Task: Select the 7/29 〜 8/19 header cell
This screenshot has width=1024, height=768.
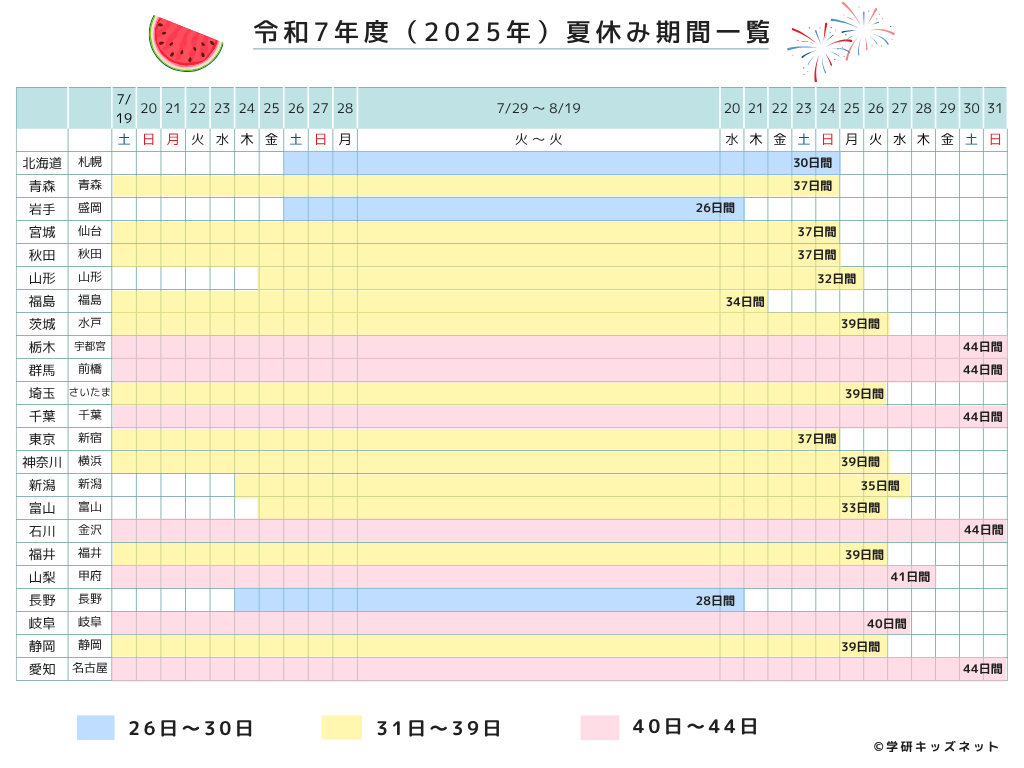Action: (538, 108)
